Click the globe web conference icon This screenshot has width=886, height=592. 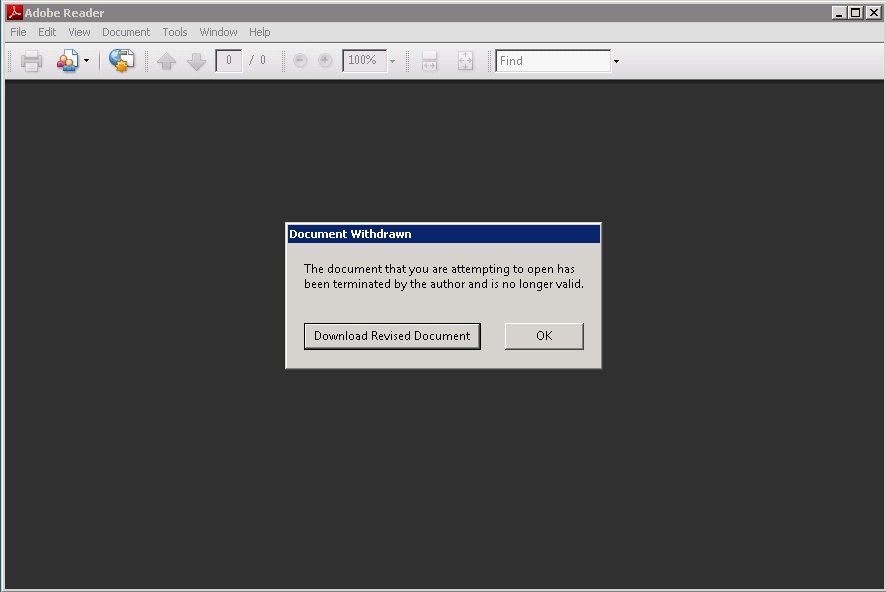click(x=121, y=61)
